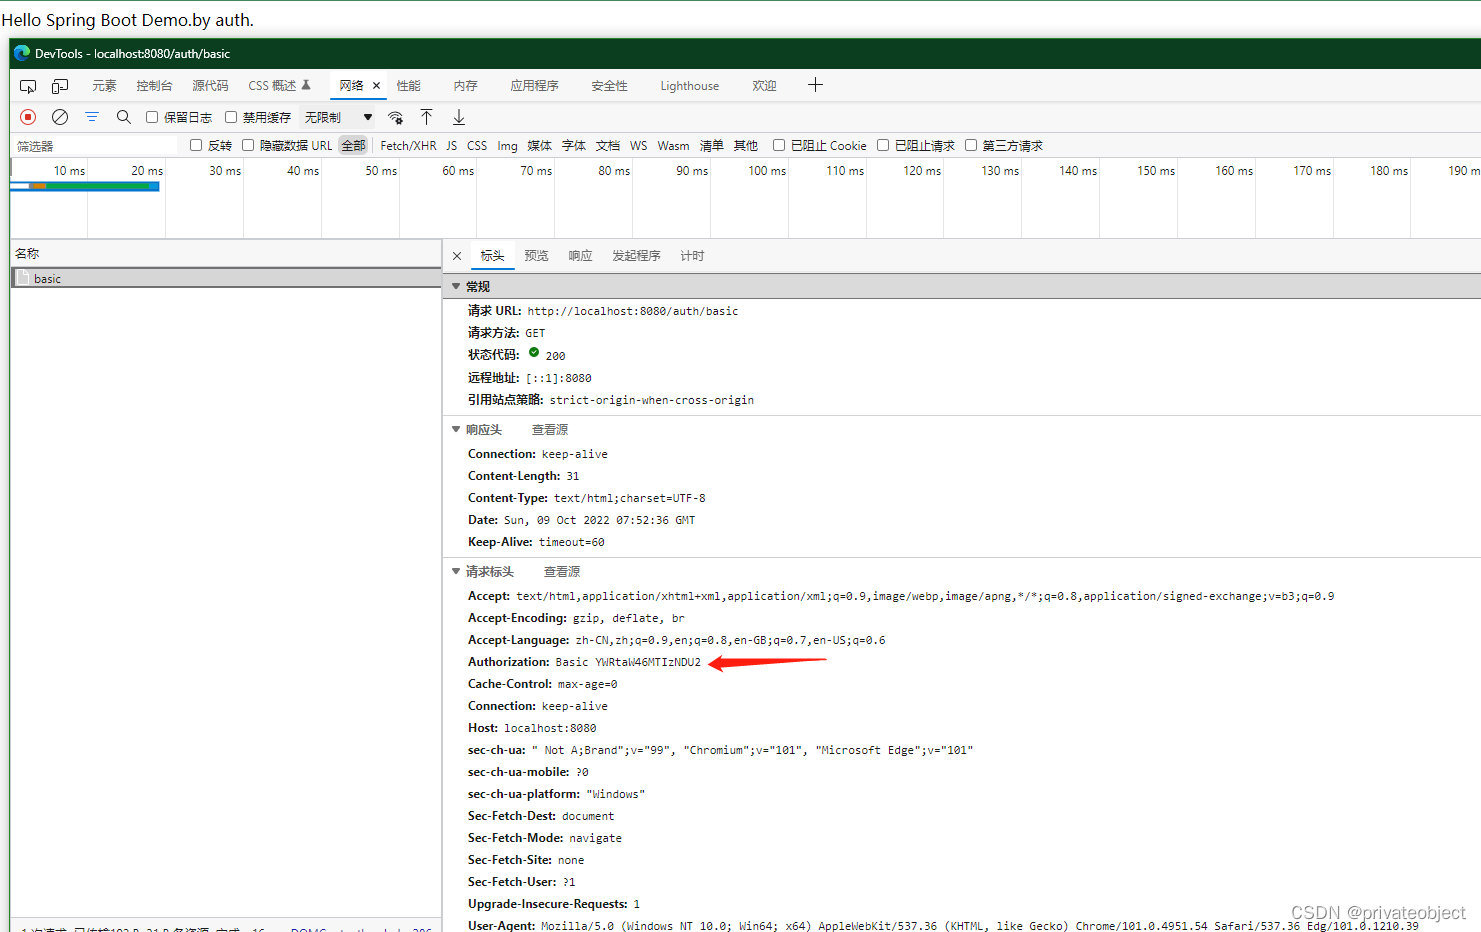
Task: View source of request headers
Action: [x=561, y=572]
